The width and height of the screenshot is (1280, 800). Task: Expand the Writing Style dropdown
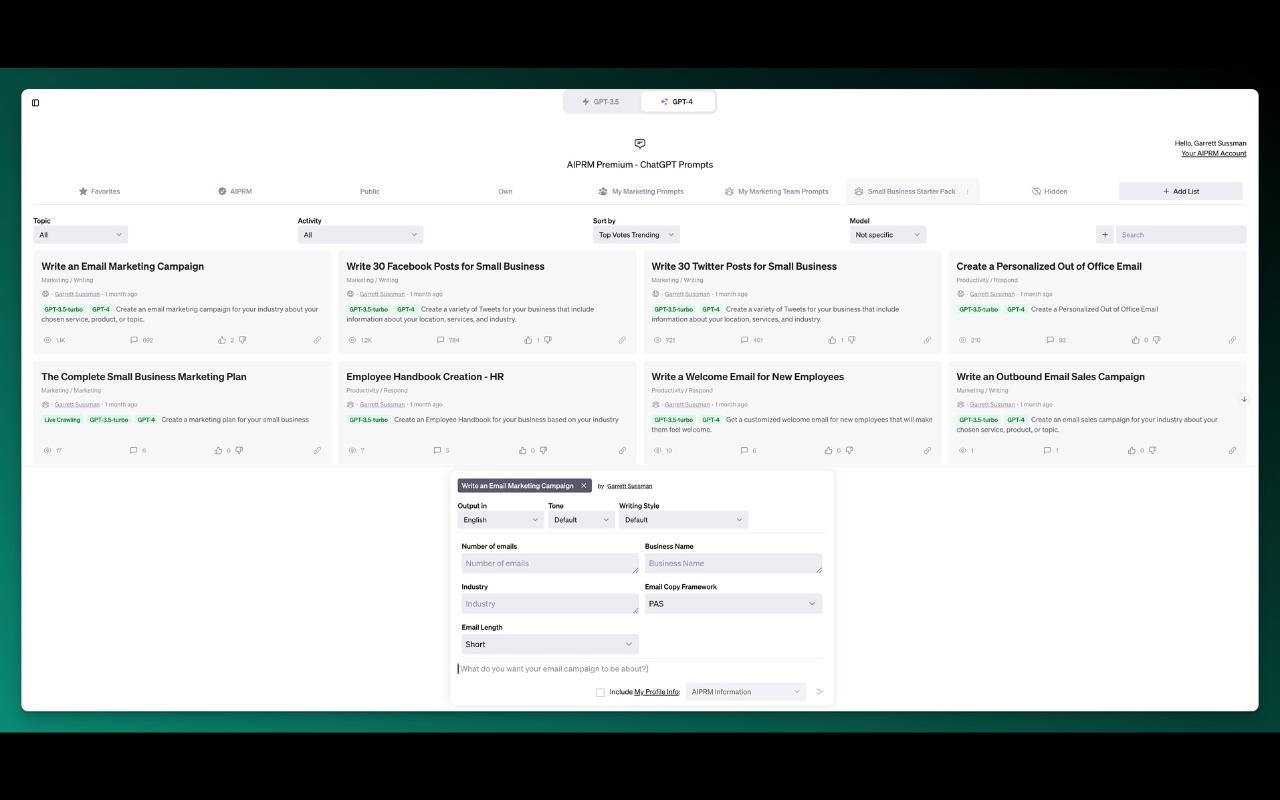[x=683, y=520]
